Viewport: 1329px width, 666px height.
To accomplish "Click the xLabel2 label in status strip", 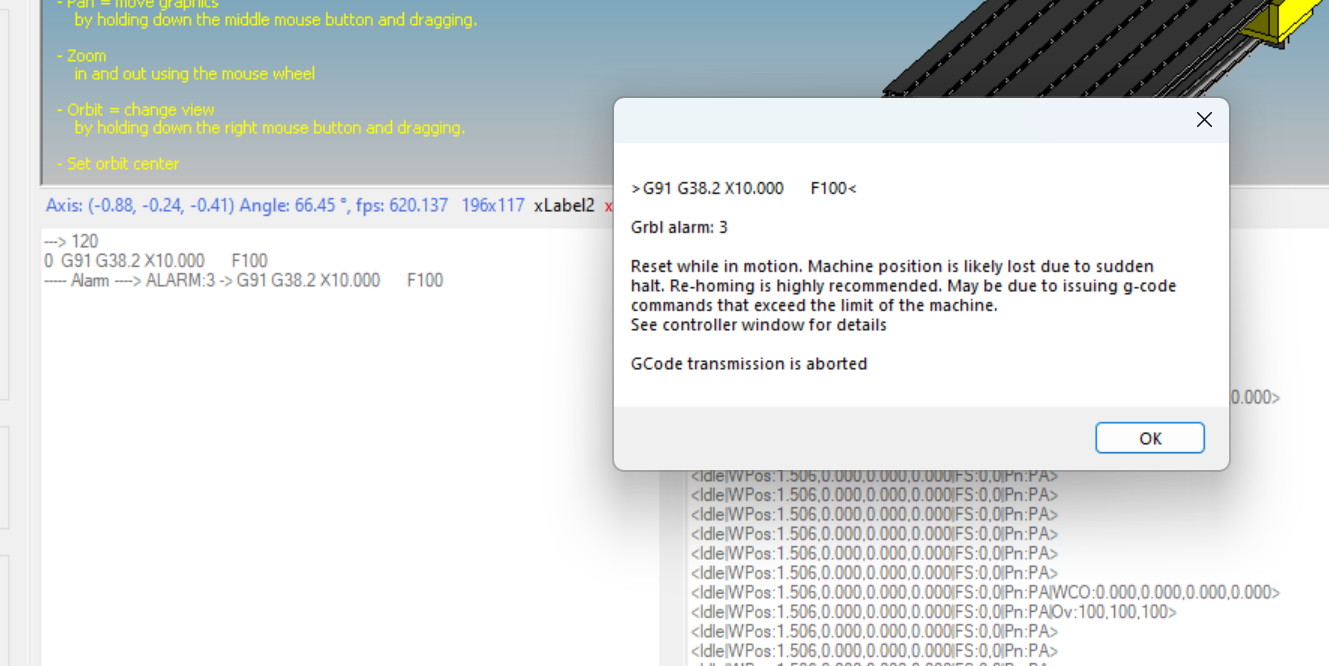I will coord(564,205).
